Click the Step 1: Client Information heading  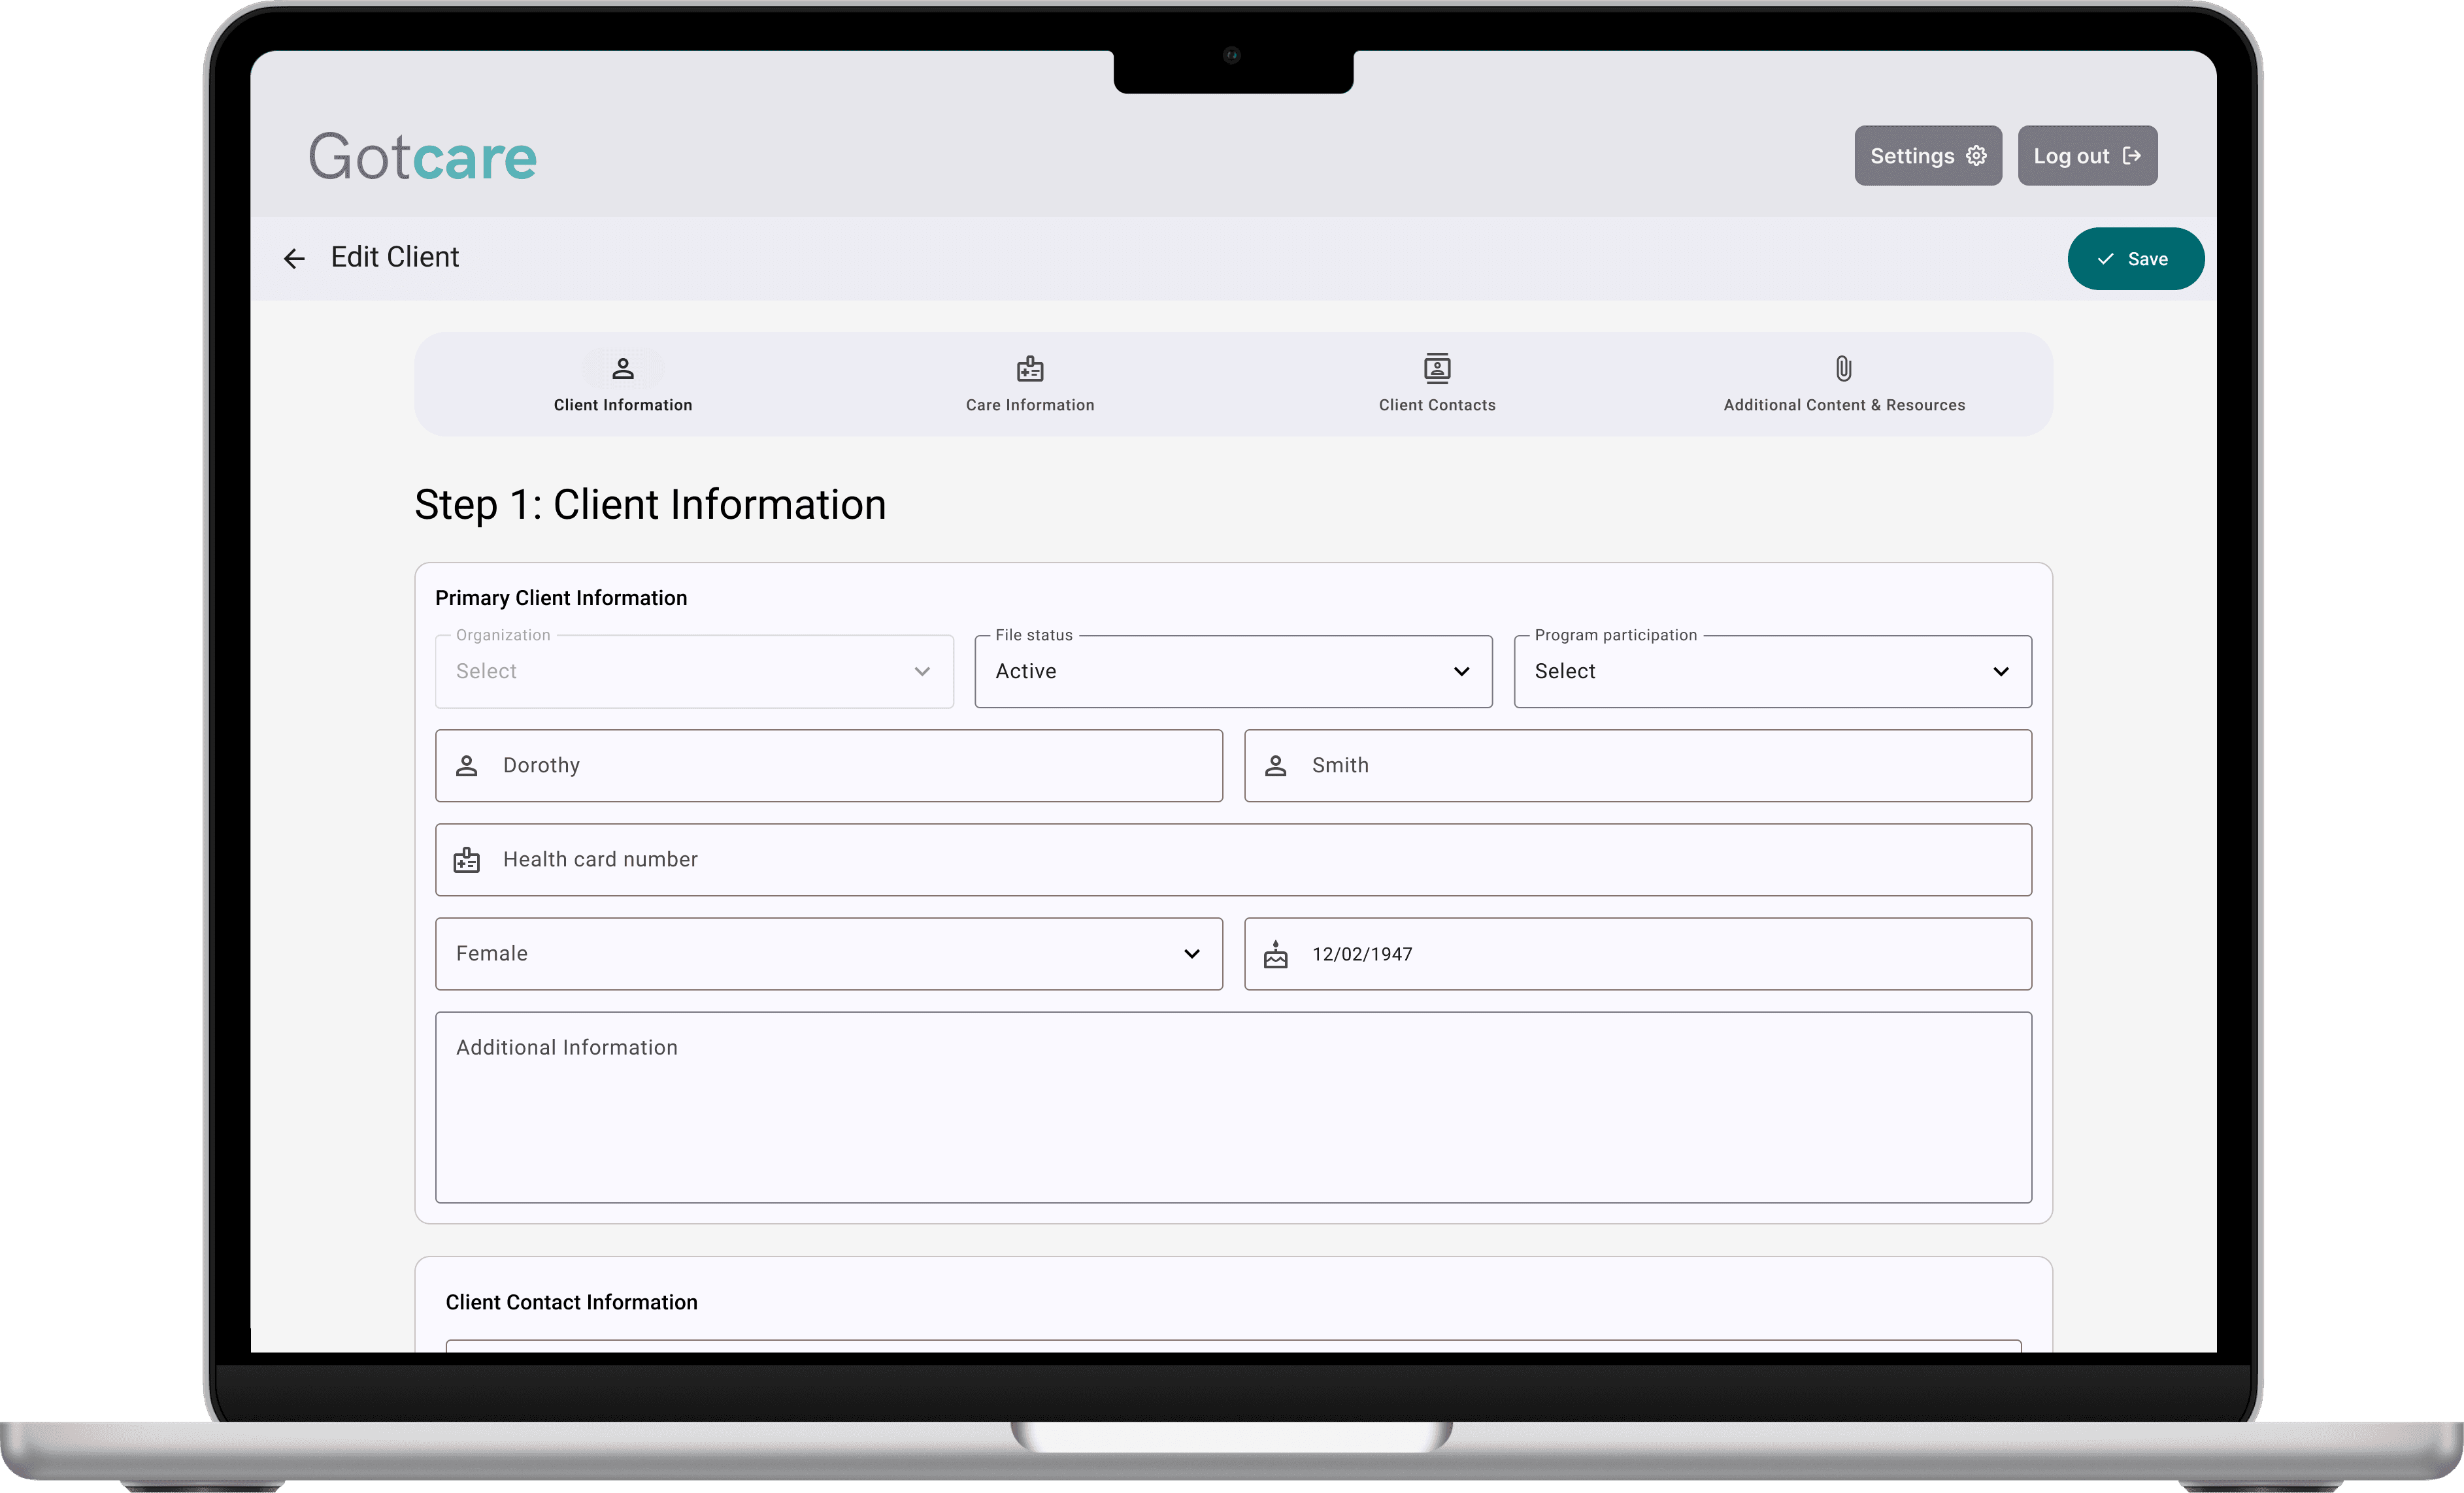(650, 505)
